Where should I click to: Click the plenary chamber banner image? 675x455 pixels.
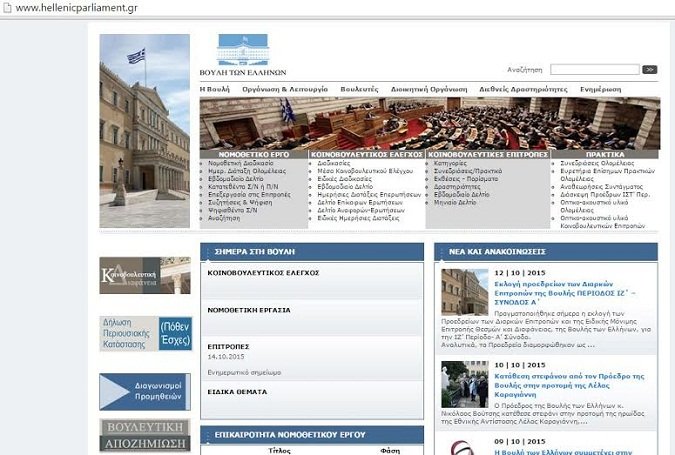click(x=430, y=124)
